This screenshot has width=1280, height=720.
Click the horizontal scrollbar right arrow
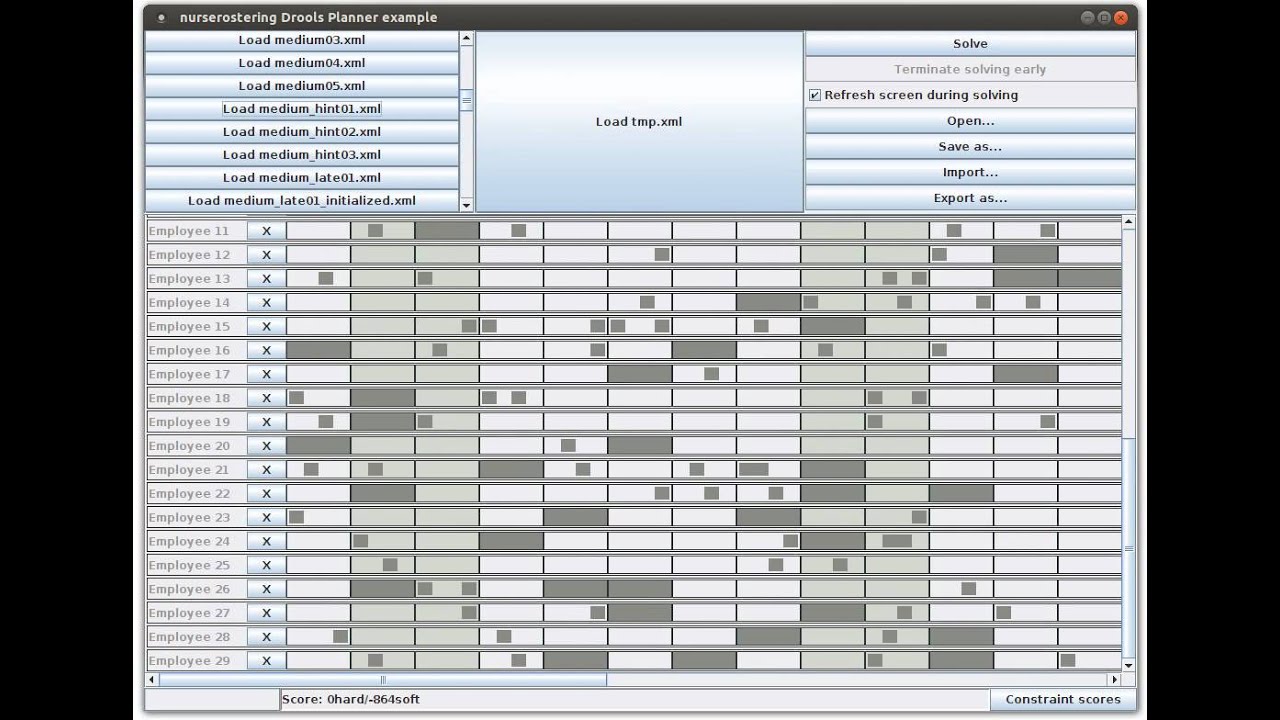pyautogui.click(x=1115, y=680)
